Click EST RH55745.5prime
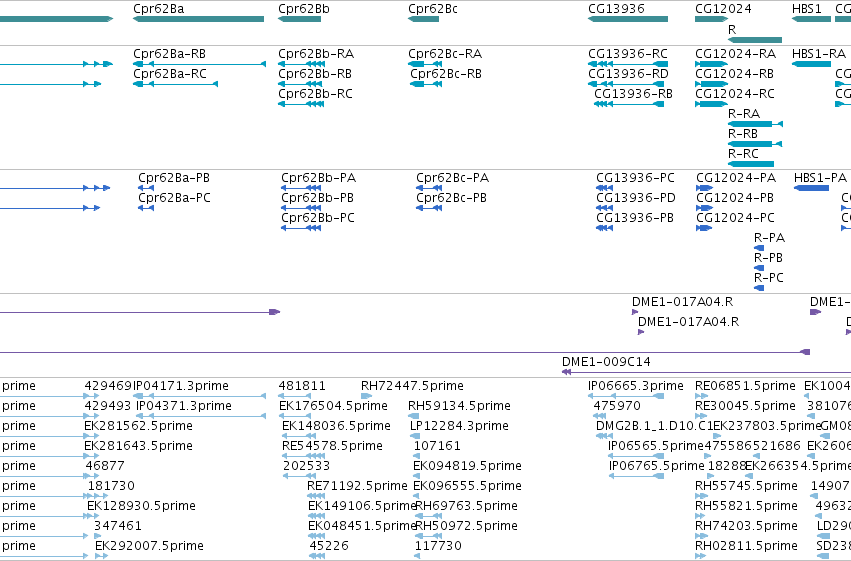The image size is (851, 561). [x=746, y=486]
